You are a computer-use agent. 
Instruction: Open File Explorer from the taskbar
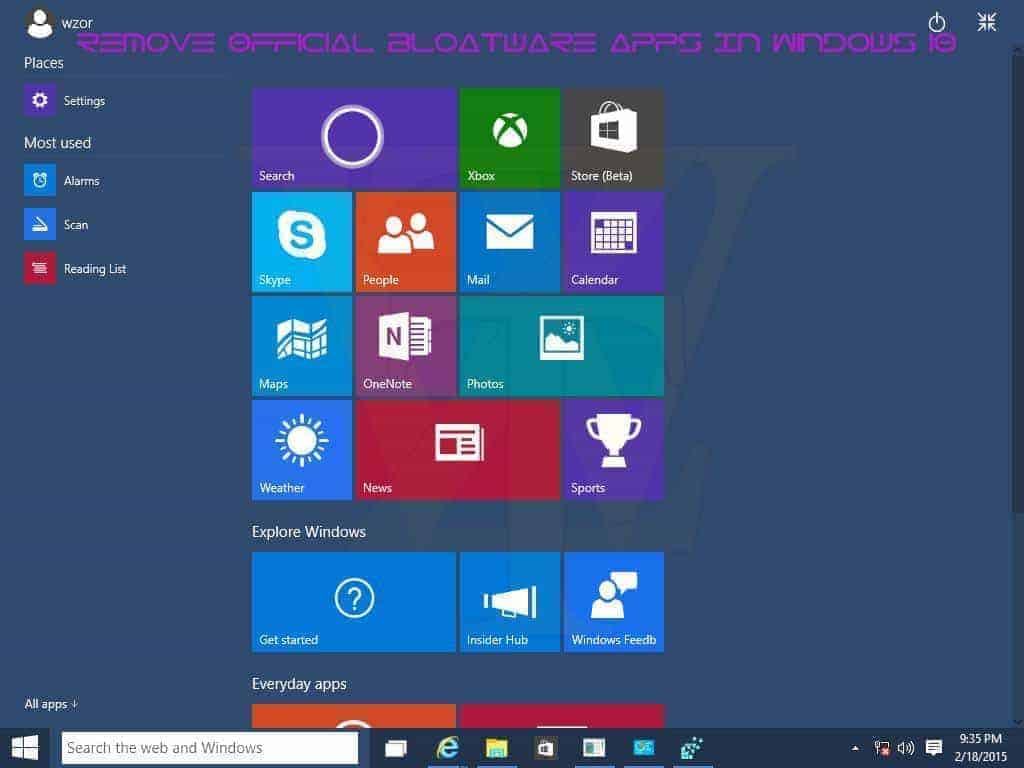496,748
